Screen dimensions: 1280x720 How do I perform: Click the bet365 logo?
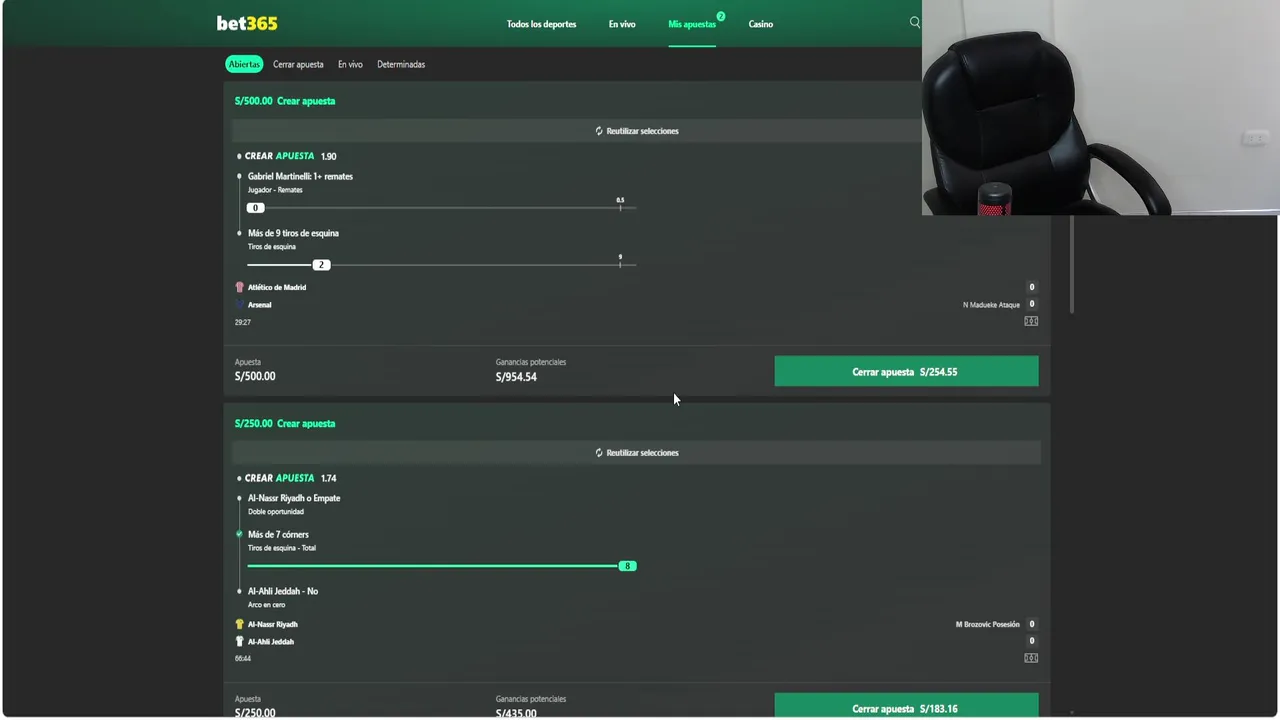tap(247, 23)
